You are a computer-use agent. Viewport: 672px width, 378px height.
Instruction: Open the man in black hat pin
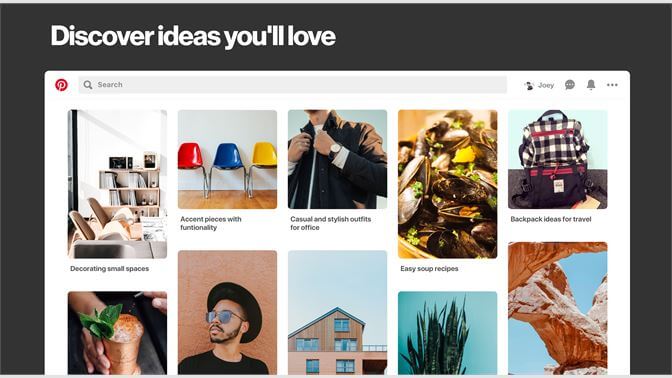227,312
